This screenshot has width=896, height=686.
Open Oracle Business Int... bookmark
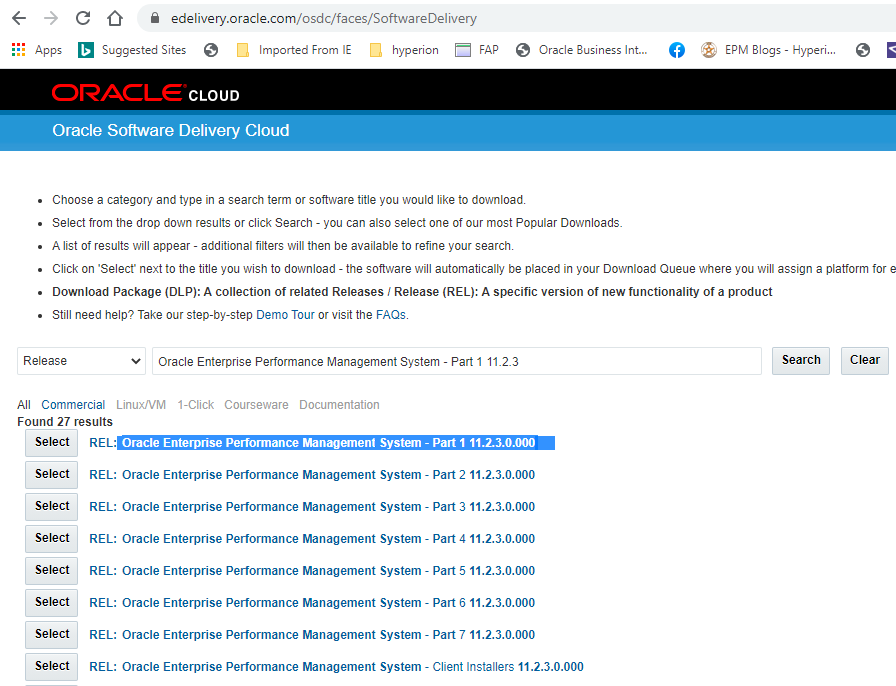(581, 50)
